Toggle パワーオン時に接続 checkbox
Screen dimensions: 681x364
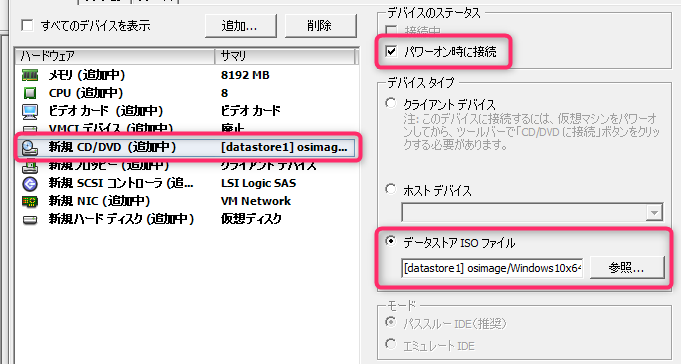[391, 52]
